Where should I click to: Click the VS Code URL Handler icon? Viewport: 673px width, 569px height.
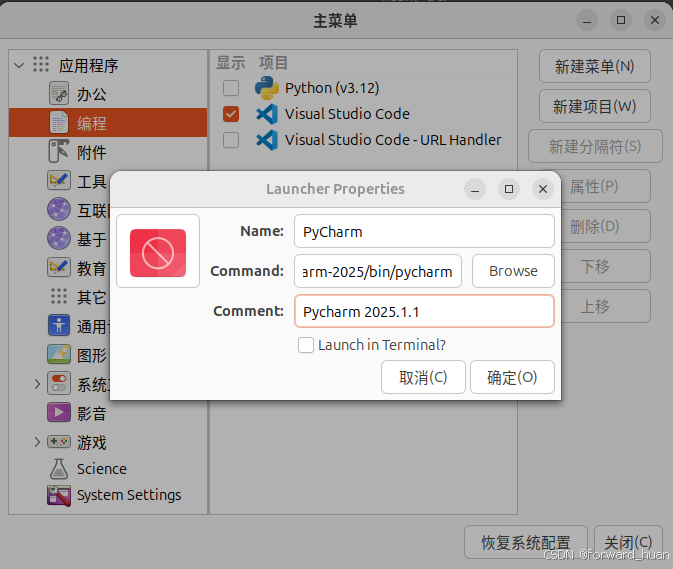(267, 140)
